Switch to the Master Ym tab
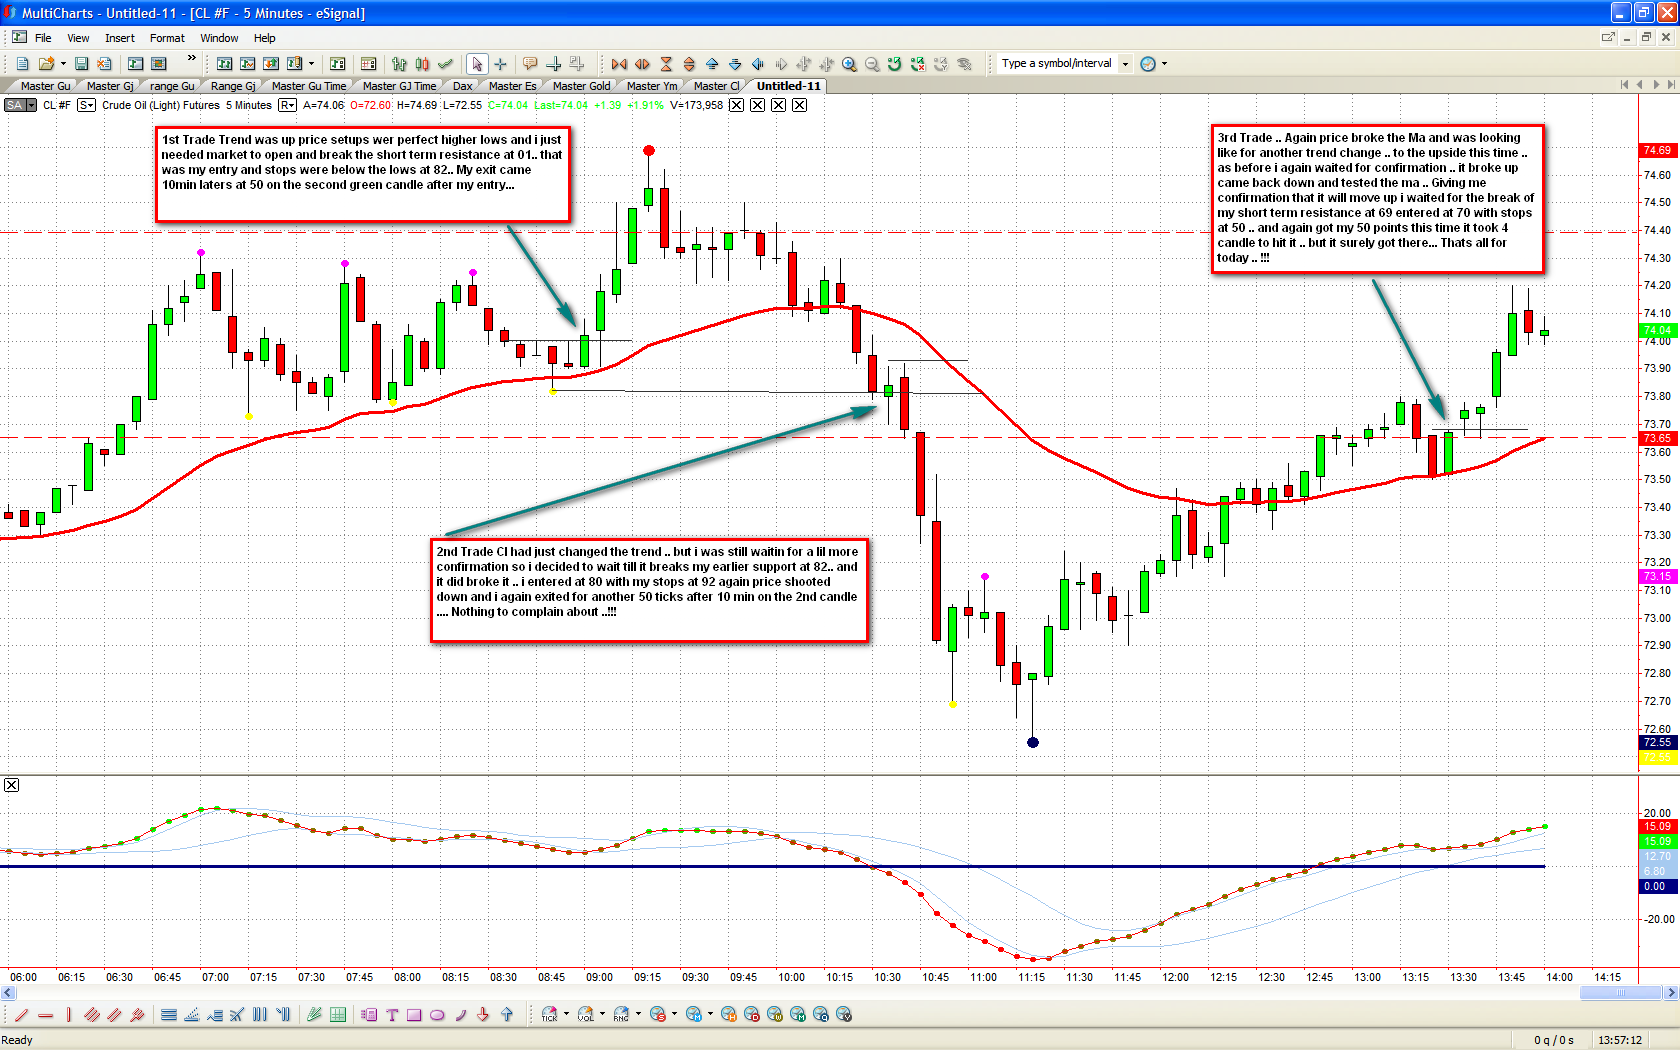 point(651,86)
